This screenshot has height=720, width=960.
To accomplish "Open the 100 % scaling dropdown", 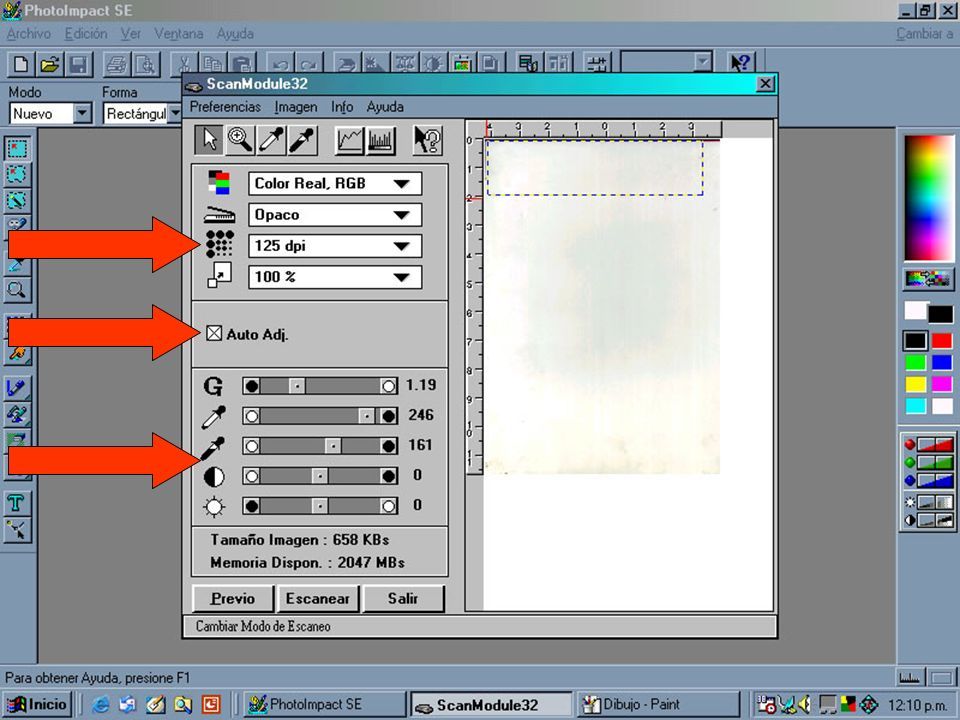I will point(335,277).
